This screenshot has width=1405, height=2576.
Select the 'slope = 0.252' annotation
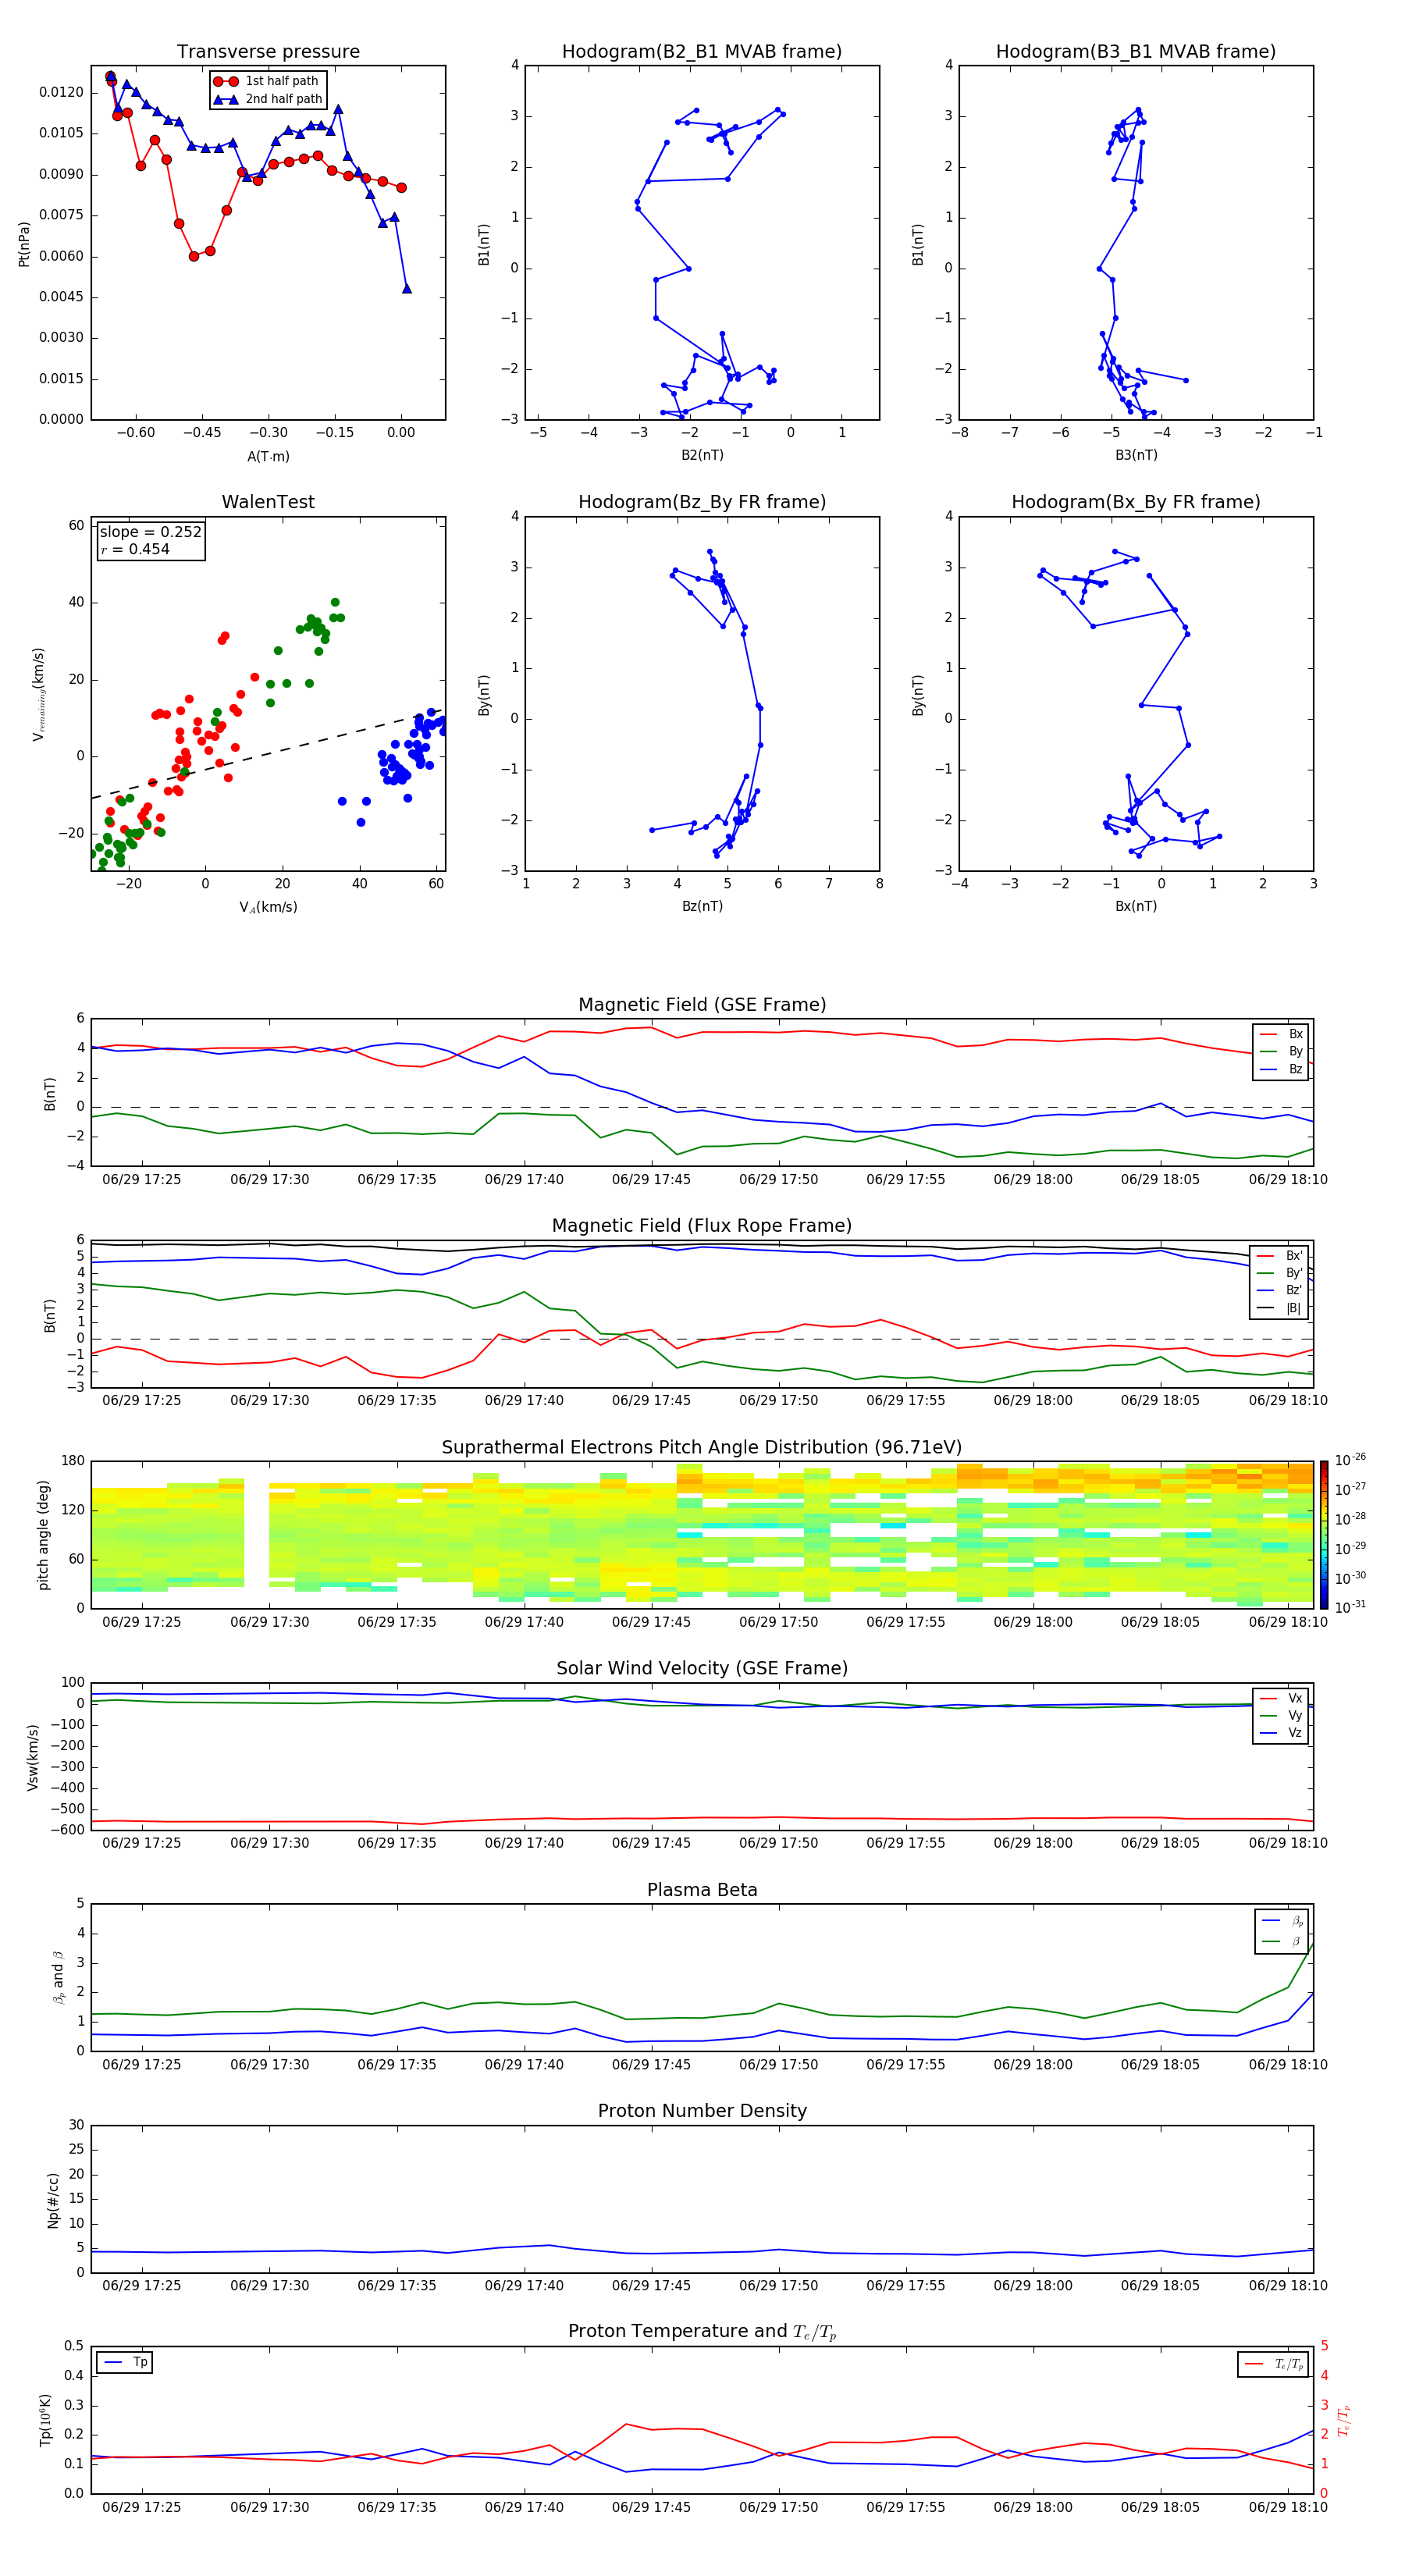[150, 532]
